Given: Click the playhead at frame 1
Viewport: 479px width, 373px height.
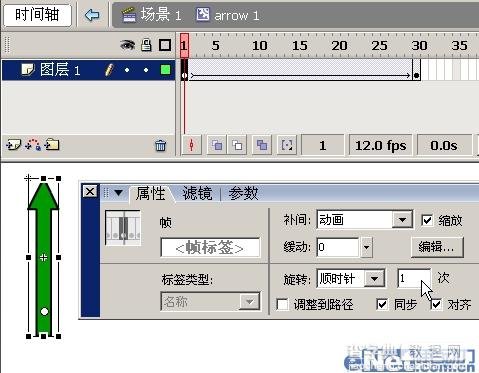Looking at the screenshot, I should 184,45.
